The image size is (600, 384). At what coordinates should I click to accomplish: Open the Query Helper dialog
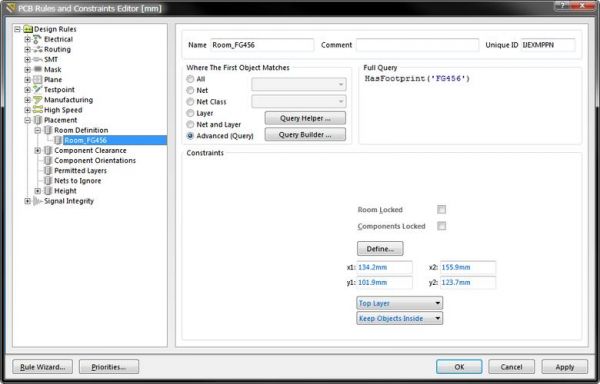click(x=305, y=118)
